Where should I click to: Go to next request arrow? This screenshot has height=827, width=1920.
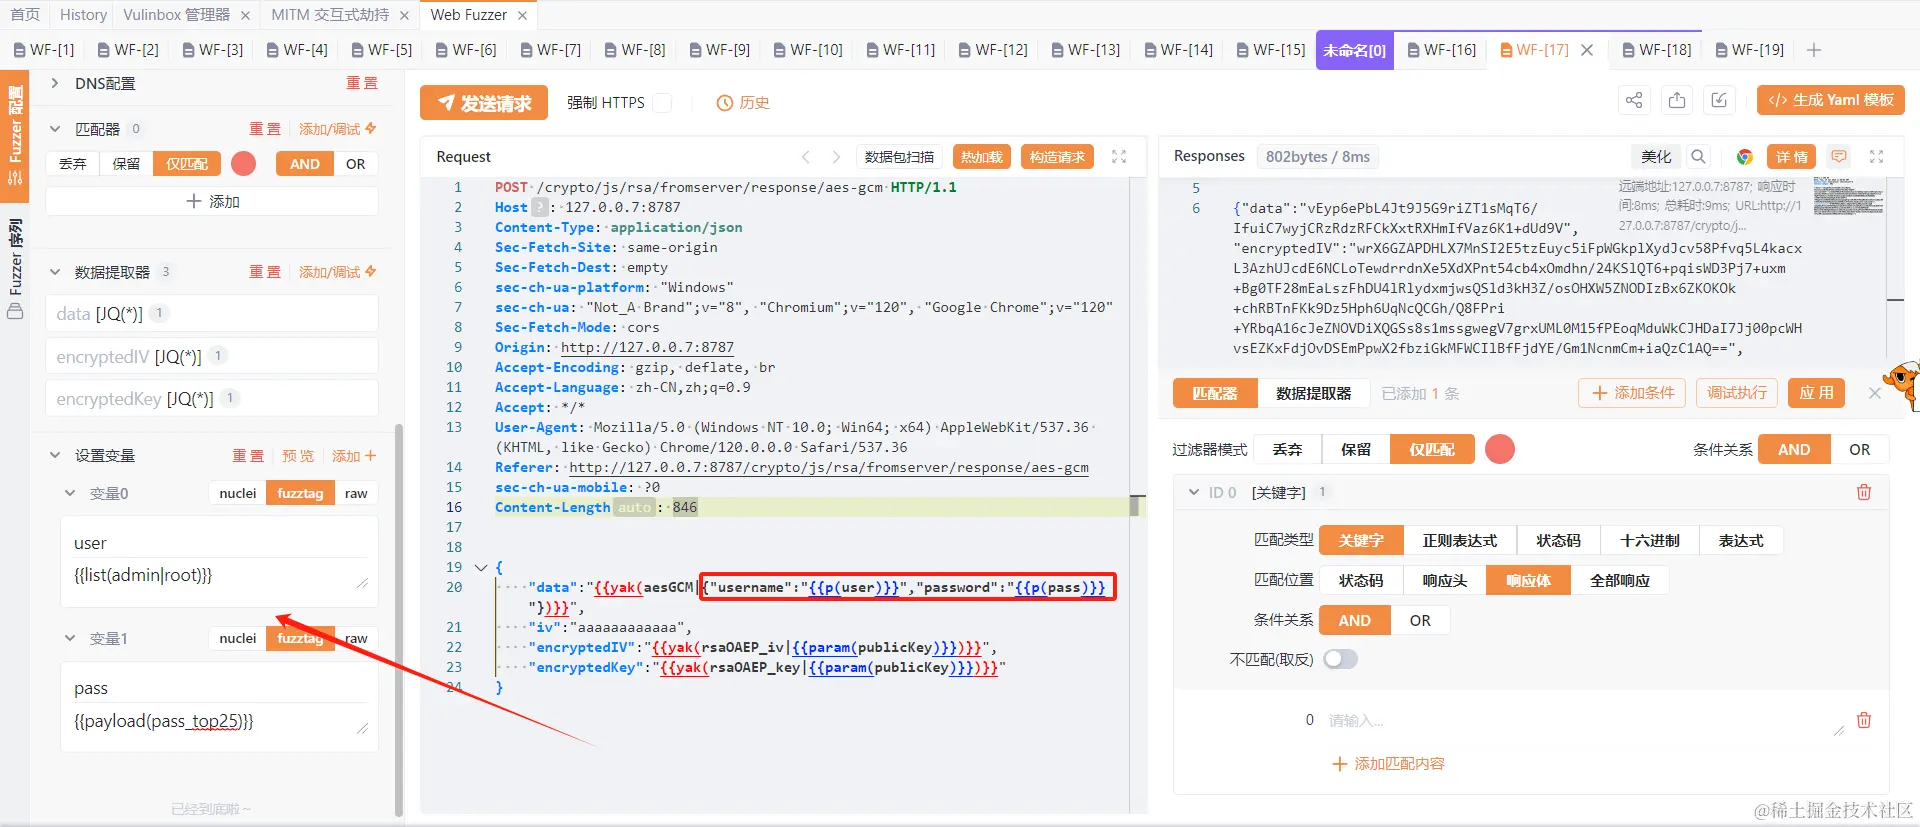pos(836,157)
